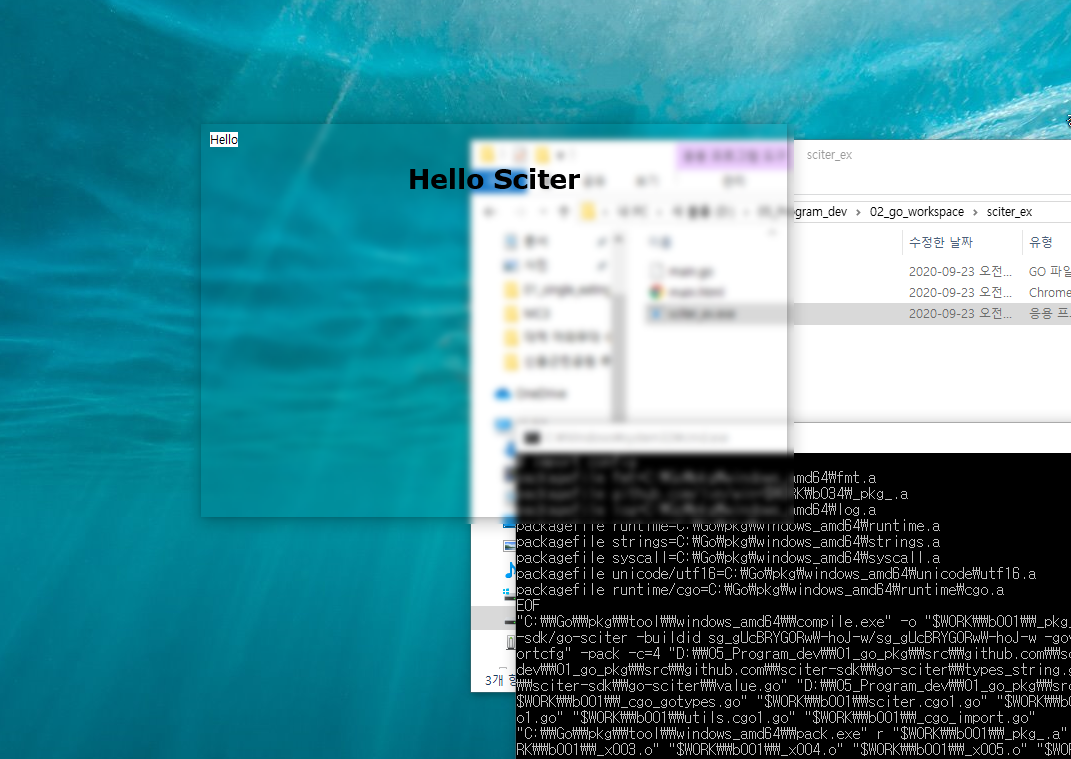Click the 'EOF' line in the console
Screen dimensions: 1071x759
point(528,606)
